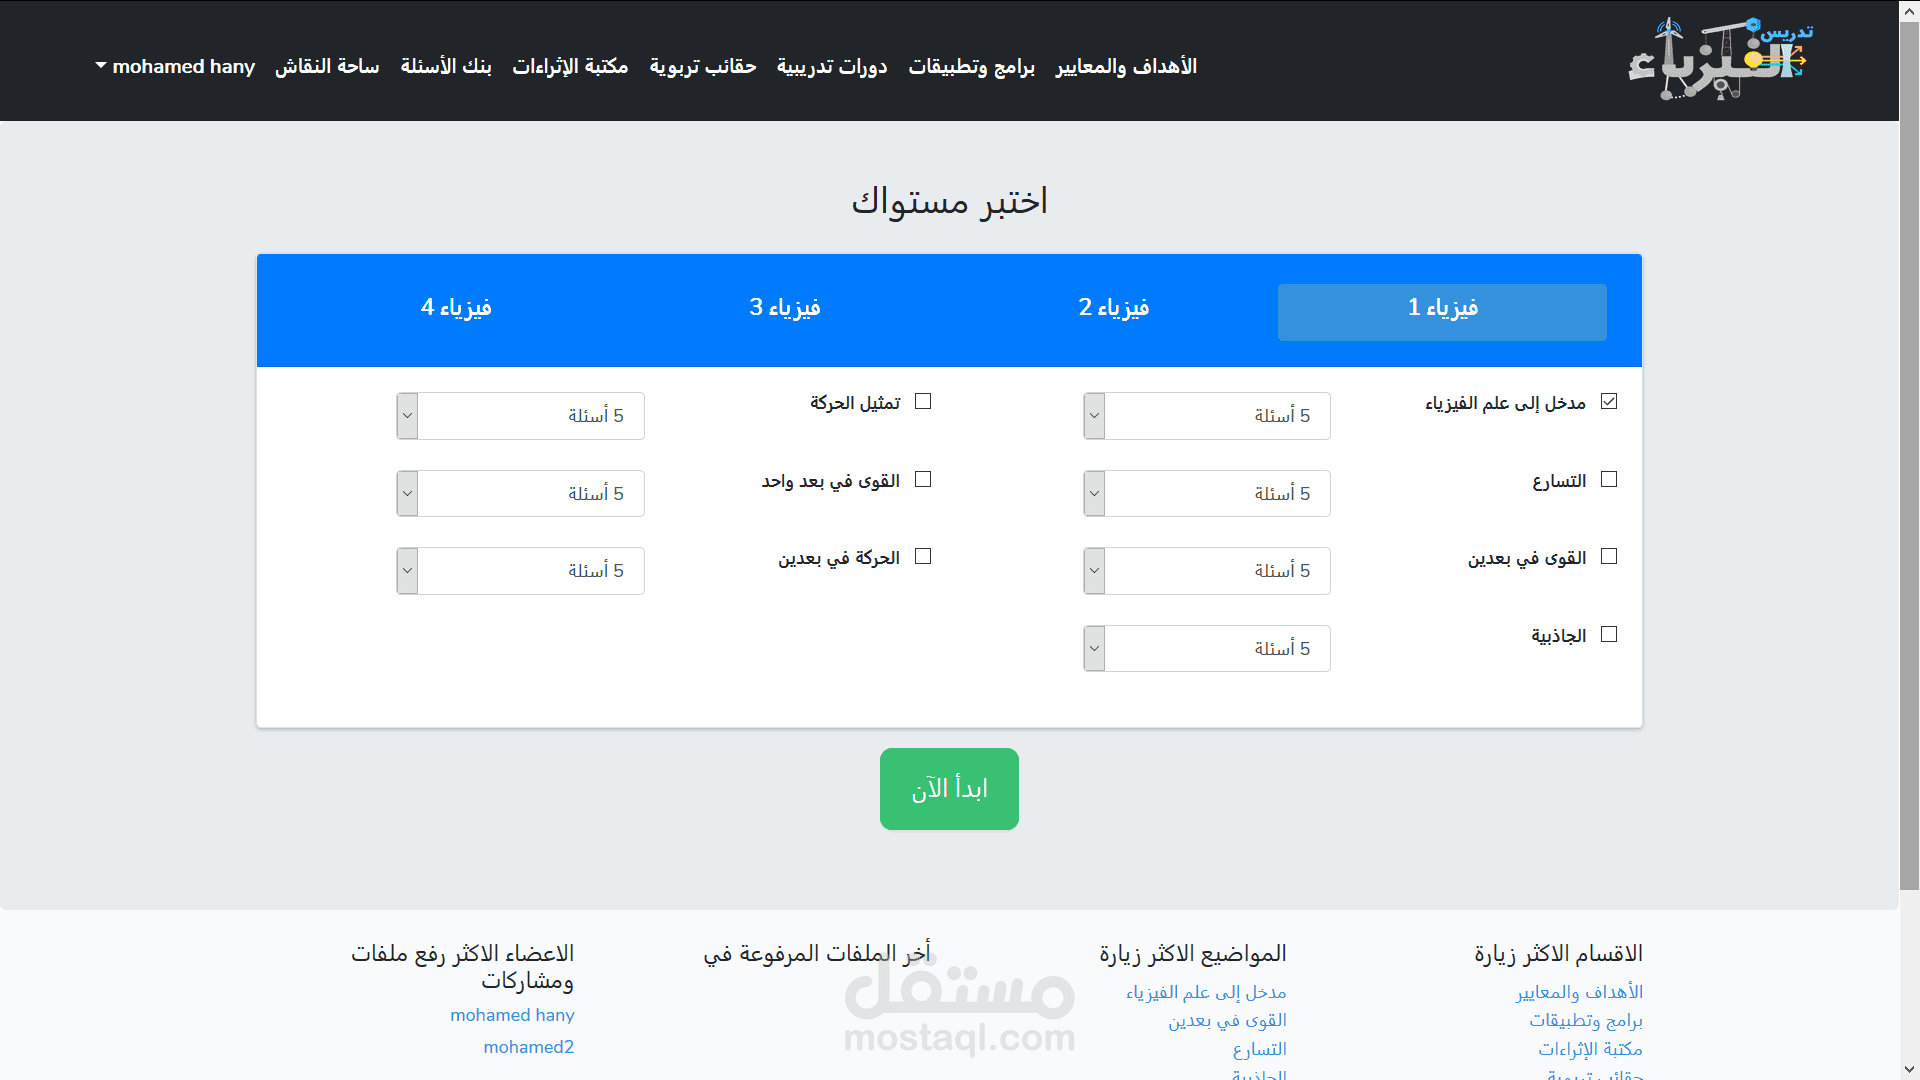Image resolution: width=1920 pixels, height=1080 pixels.
Task: Open بنك الأسئلة menu item
Action: (x=446, y=66)
